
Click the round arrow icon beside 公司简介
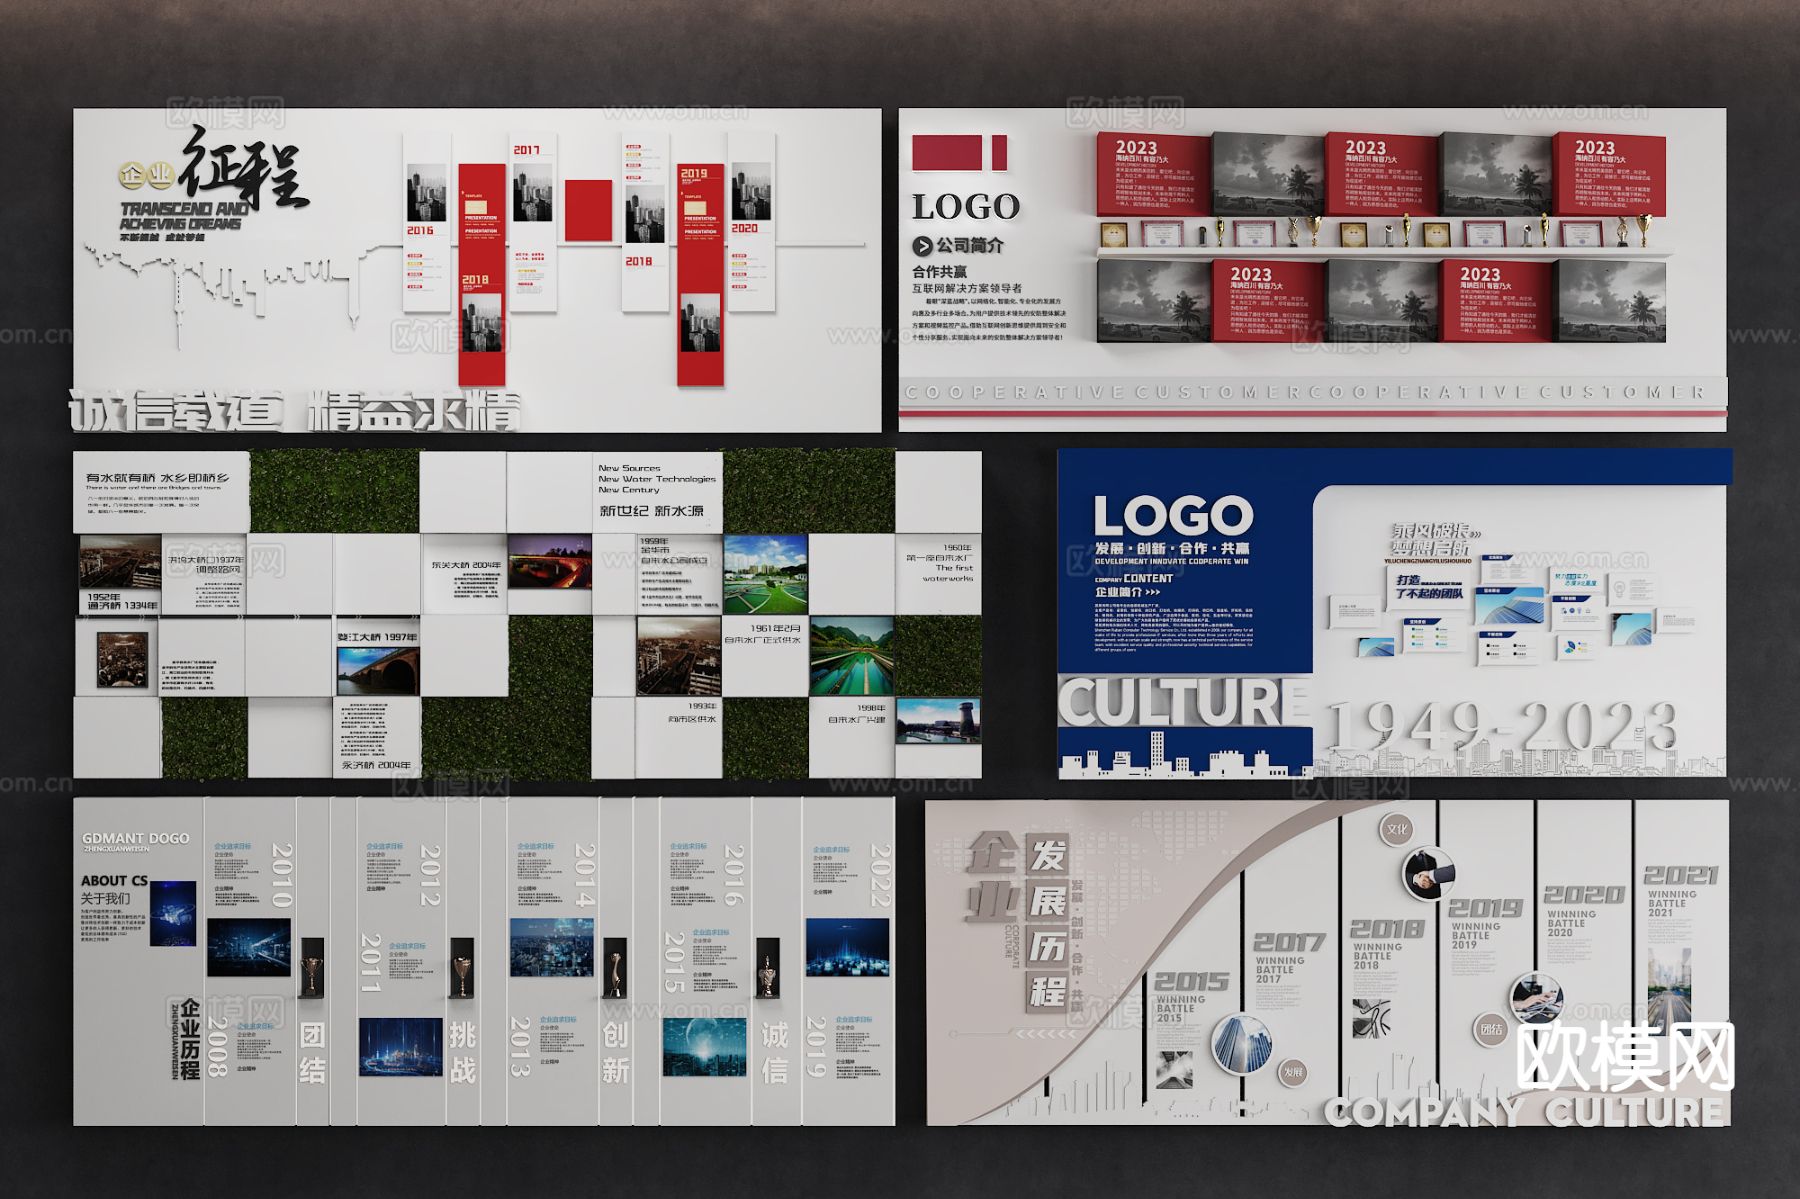click(x=922, y=245)
